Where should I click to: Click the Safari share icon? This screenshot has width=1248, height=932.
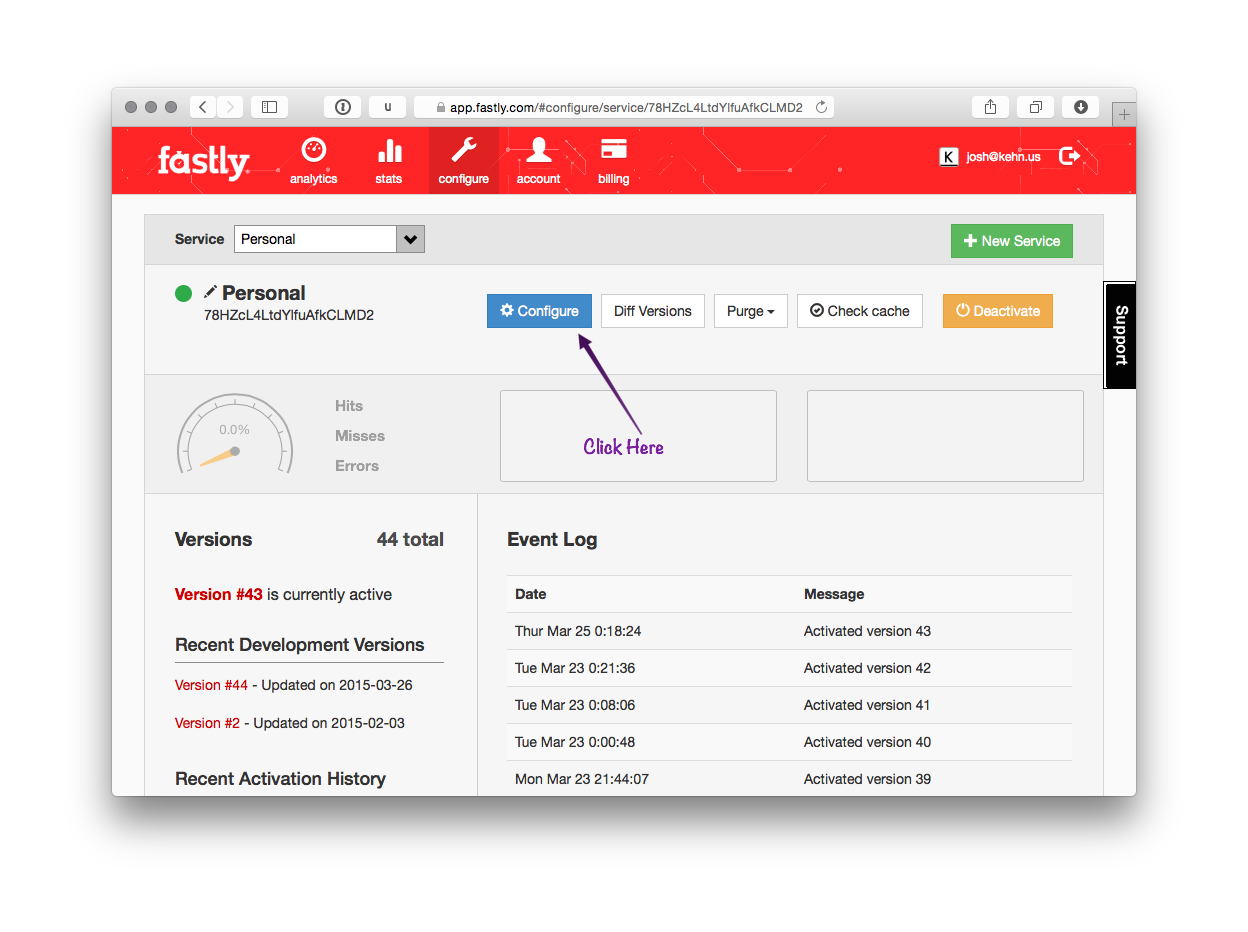coord(990,107)
